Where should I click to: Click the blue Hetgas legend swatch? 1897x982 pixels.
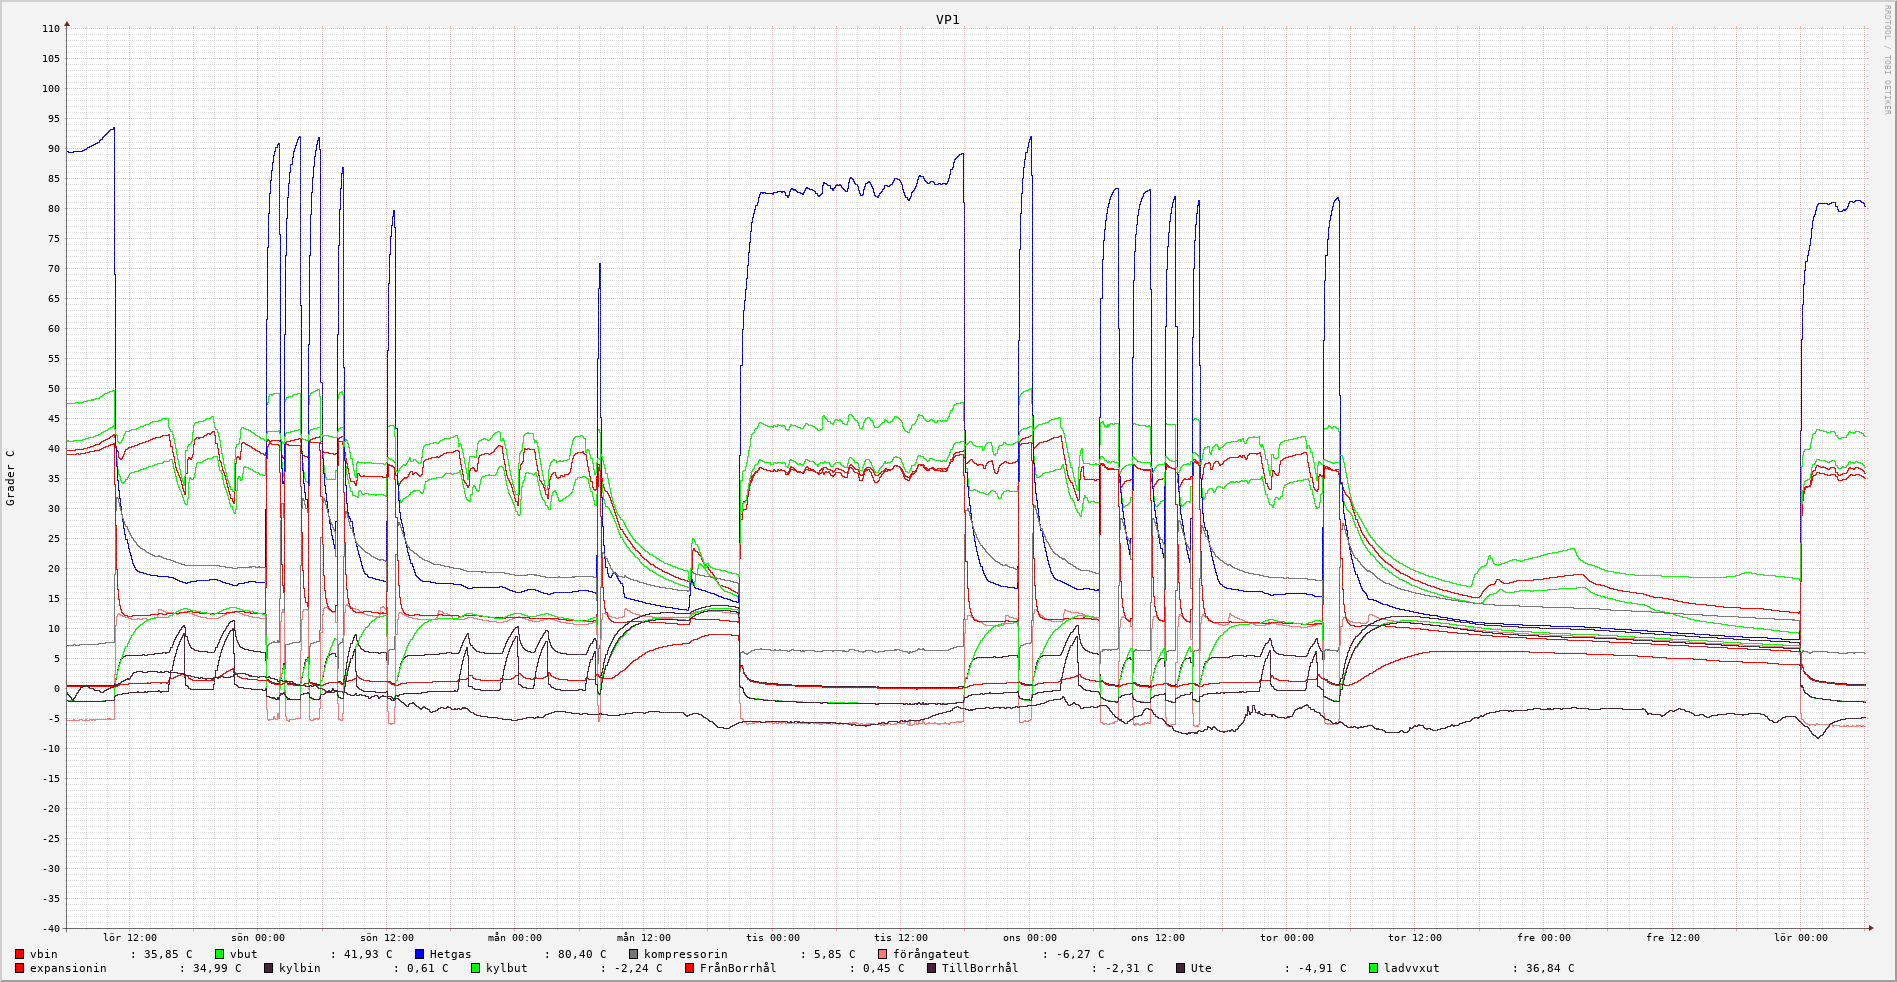tap(420, 954)
